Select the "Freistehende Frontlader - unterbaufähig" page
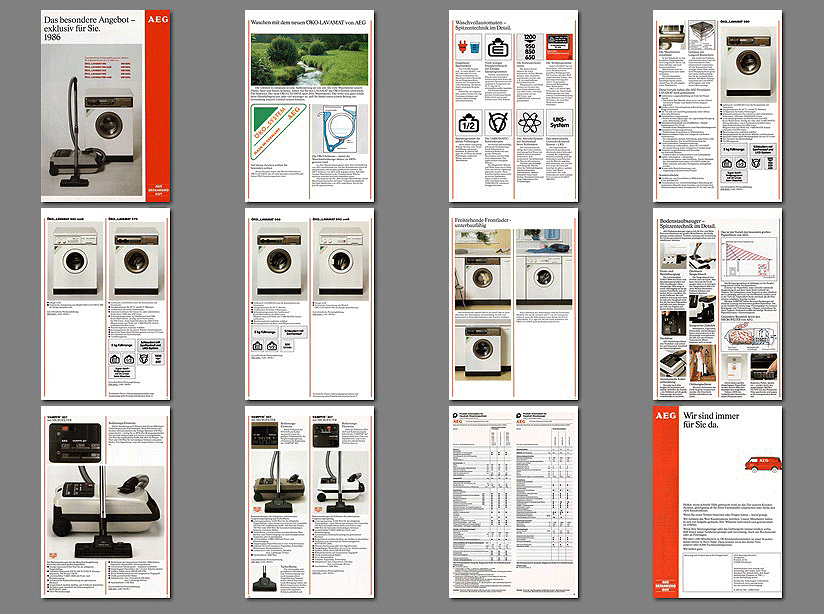Screen dimensions: 824x614 pos(513,304)
